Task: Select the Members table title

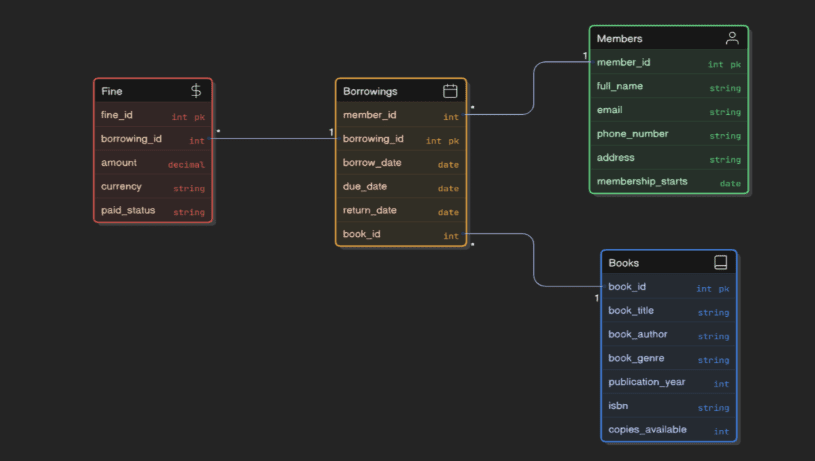Action: (619, 38)
